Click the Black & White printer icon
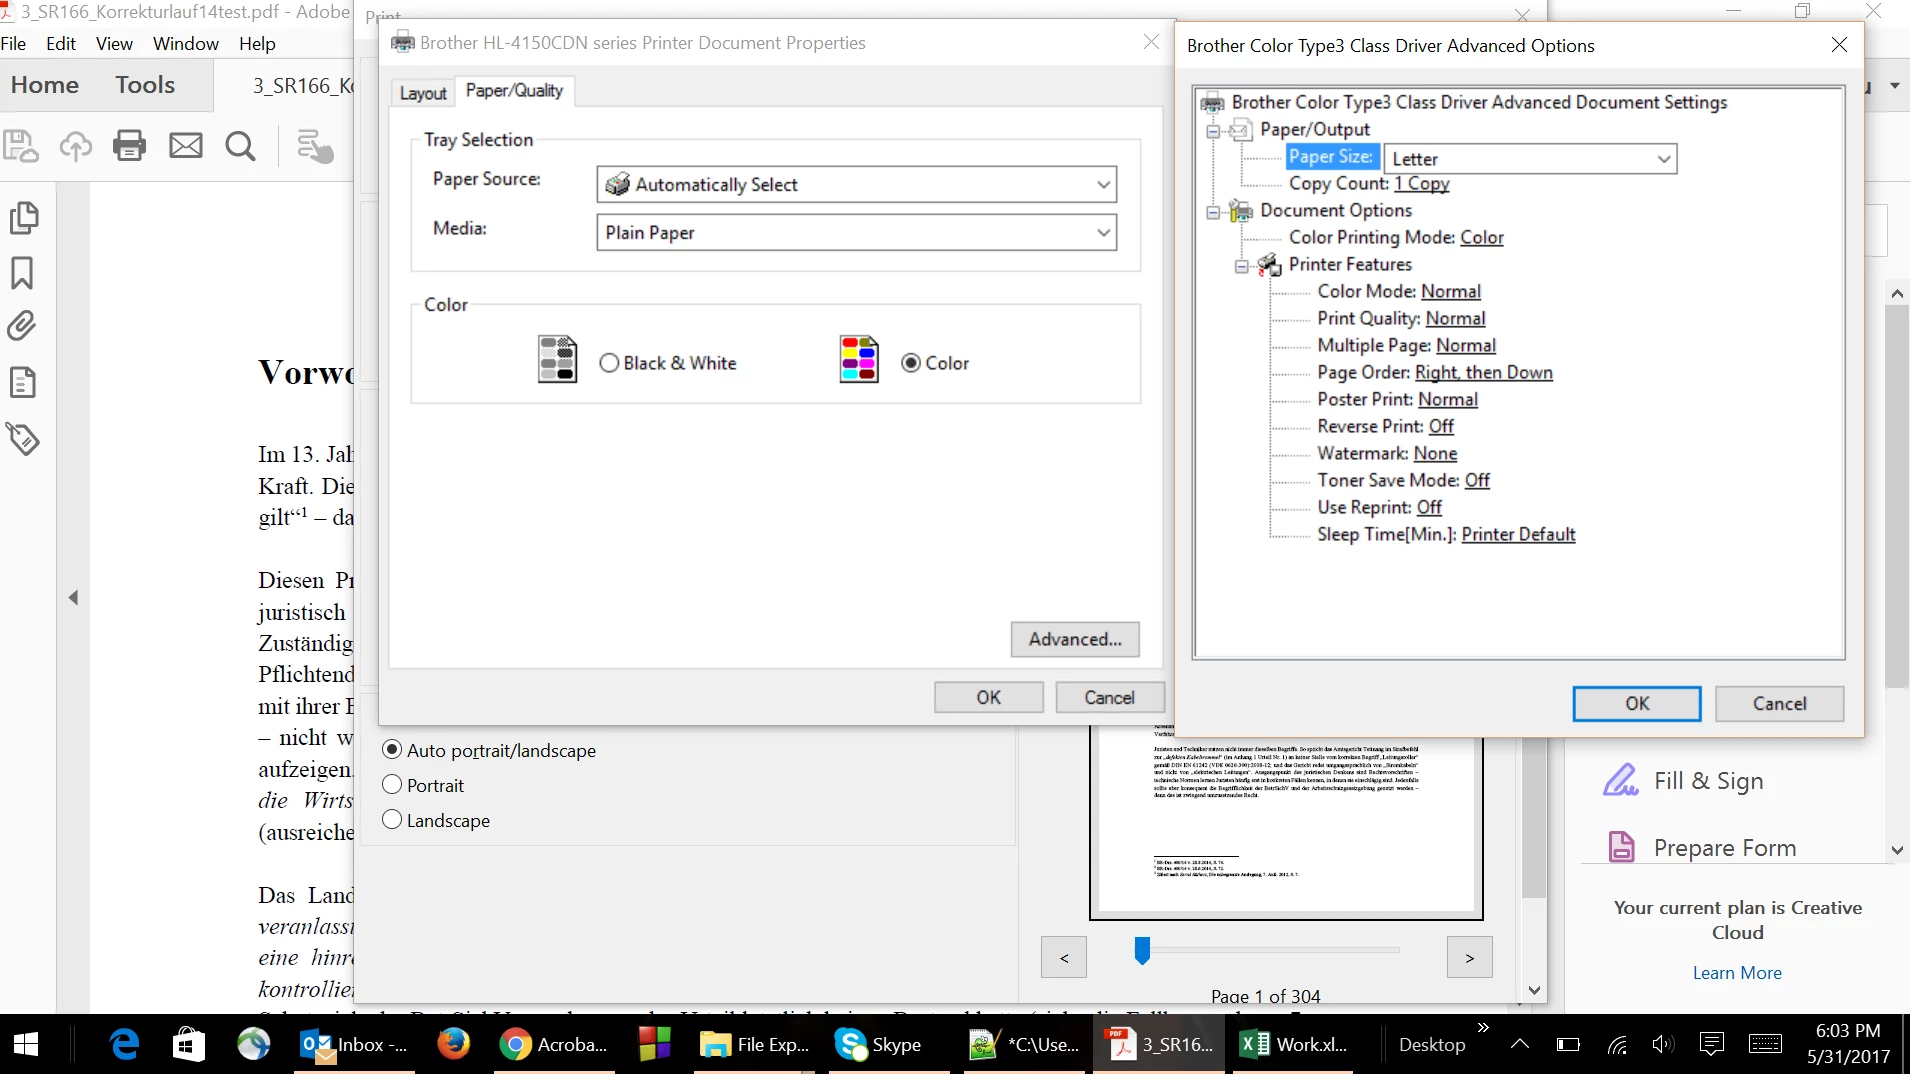This screenshot has width=1910, height=1074. click(557, 359)
